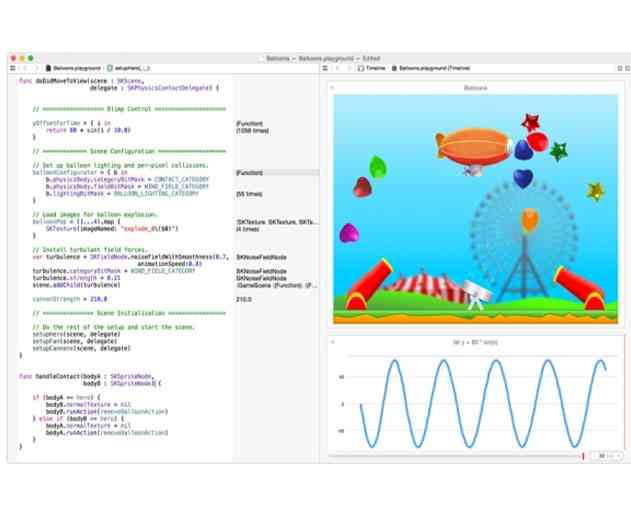This screenshot has width=631, height=522.
Task: Go back in the timeline pane history
Action: pyautogui.click(x=338, y=68)
